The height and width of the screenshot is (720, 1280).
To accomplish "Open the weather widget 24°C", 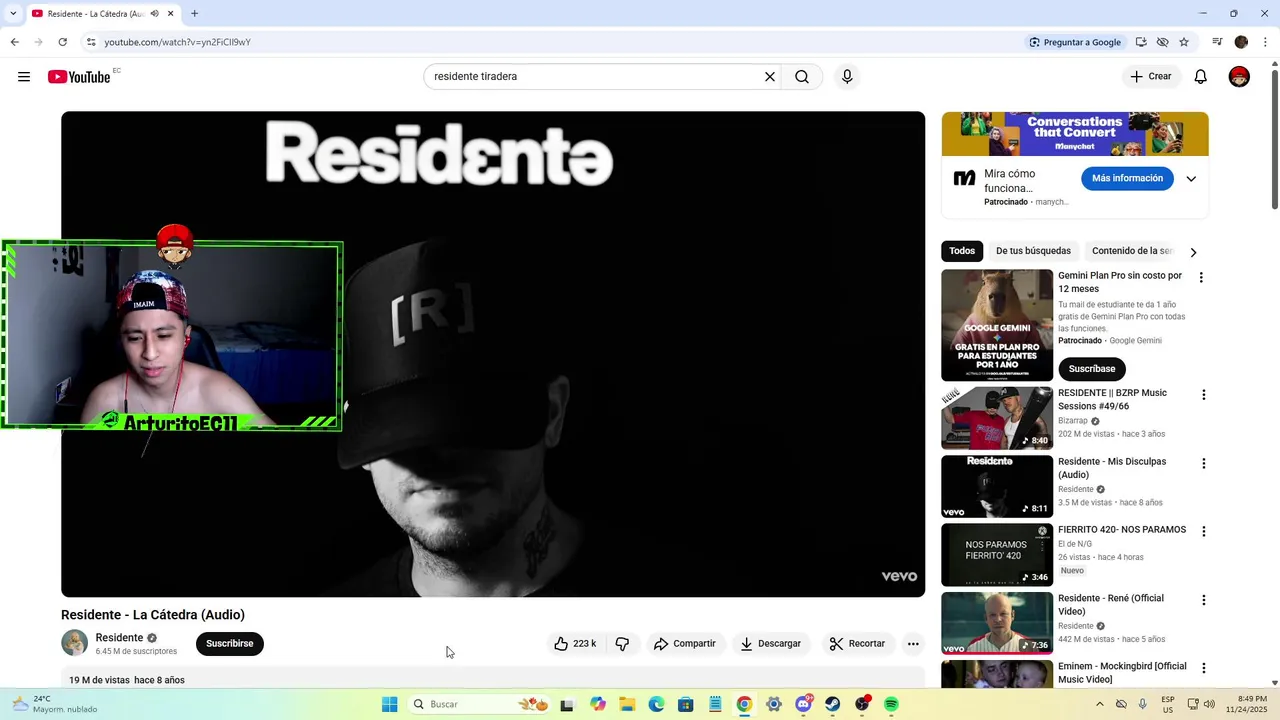I will (x=52, y=704).
